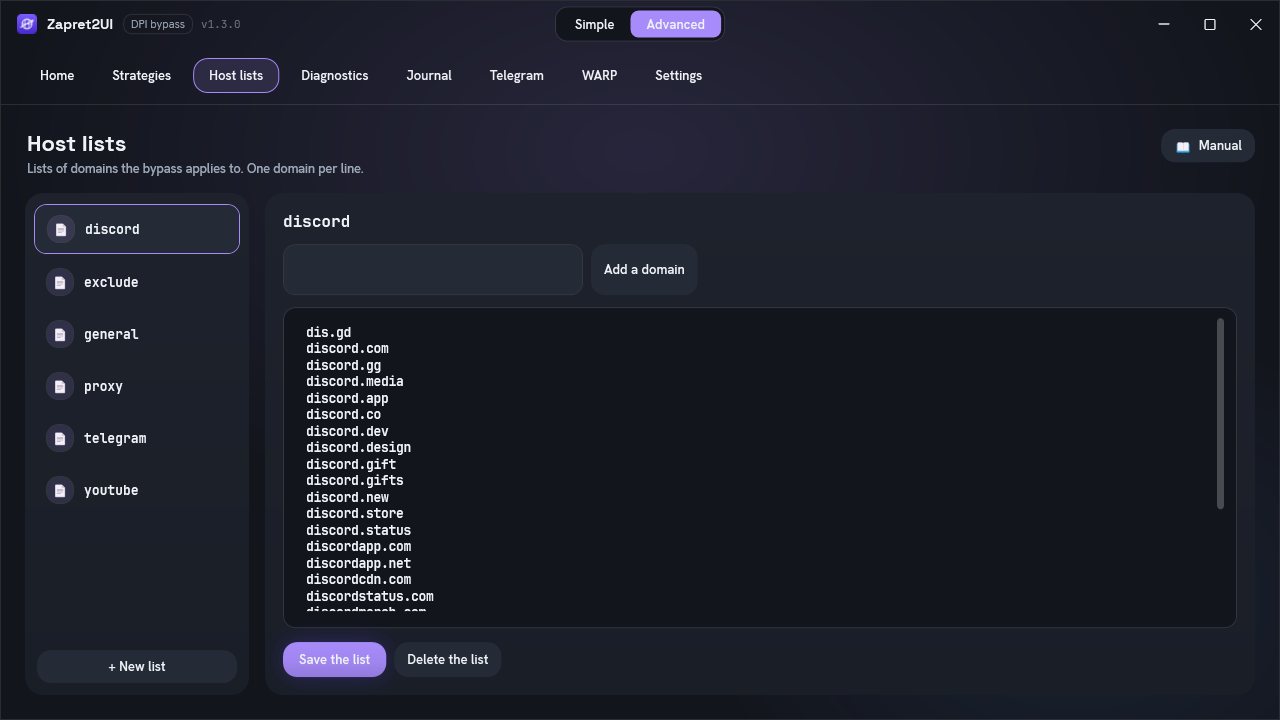1280x720 pixels.
Task: Click the Zapret2UI app logo icon
Action: (27, 24)
